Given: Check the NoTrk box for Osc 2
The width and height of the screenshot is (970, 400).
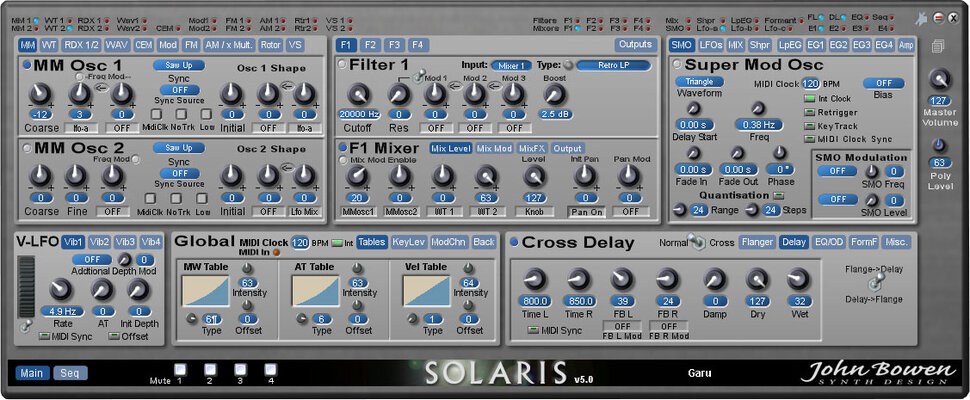Looking at the screenshot, I should [x=176, y=198].
